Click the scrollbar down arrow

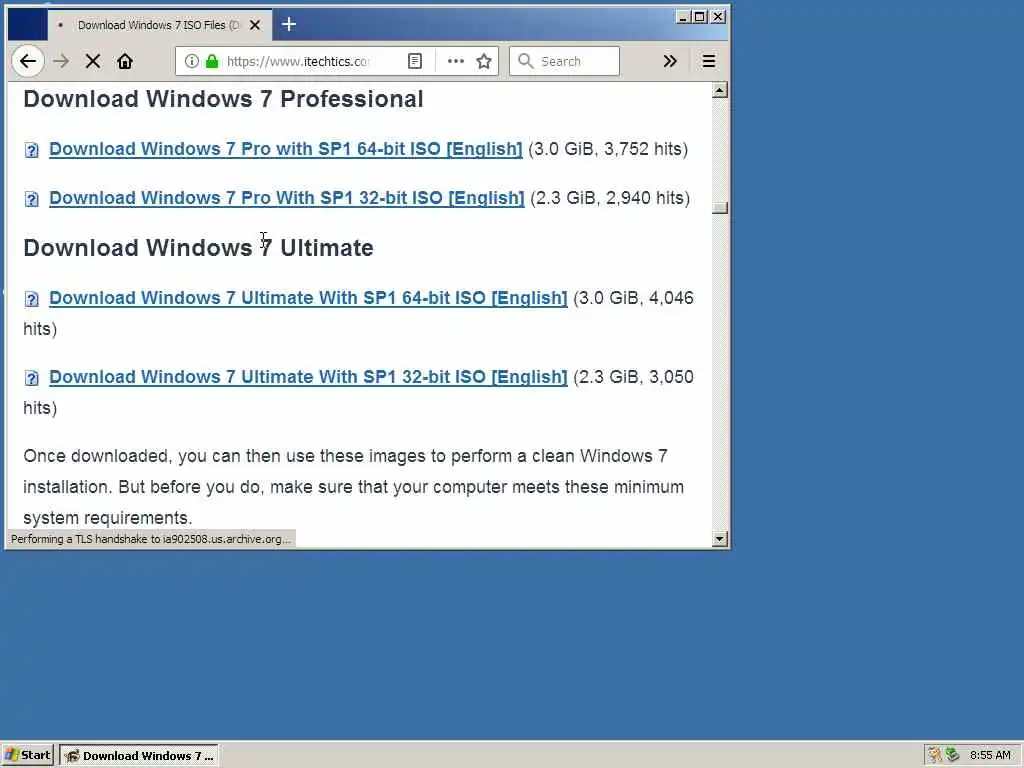pyautogui.click(x=720, y=539)
